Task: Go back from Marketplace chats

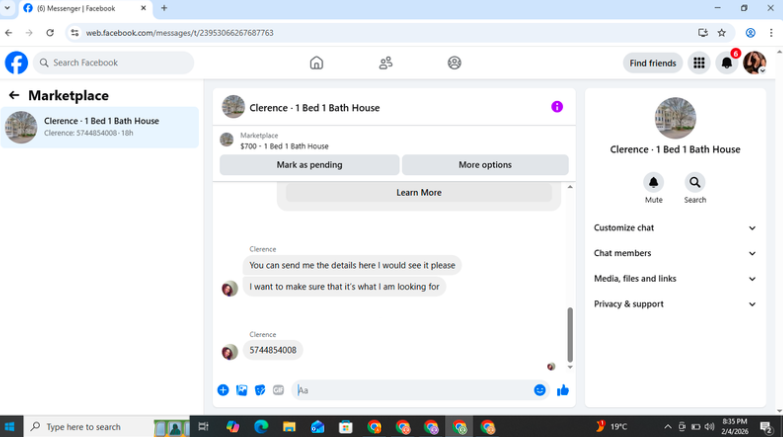Action: pyautogui.click(x=14, y=95)
